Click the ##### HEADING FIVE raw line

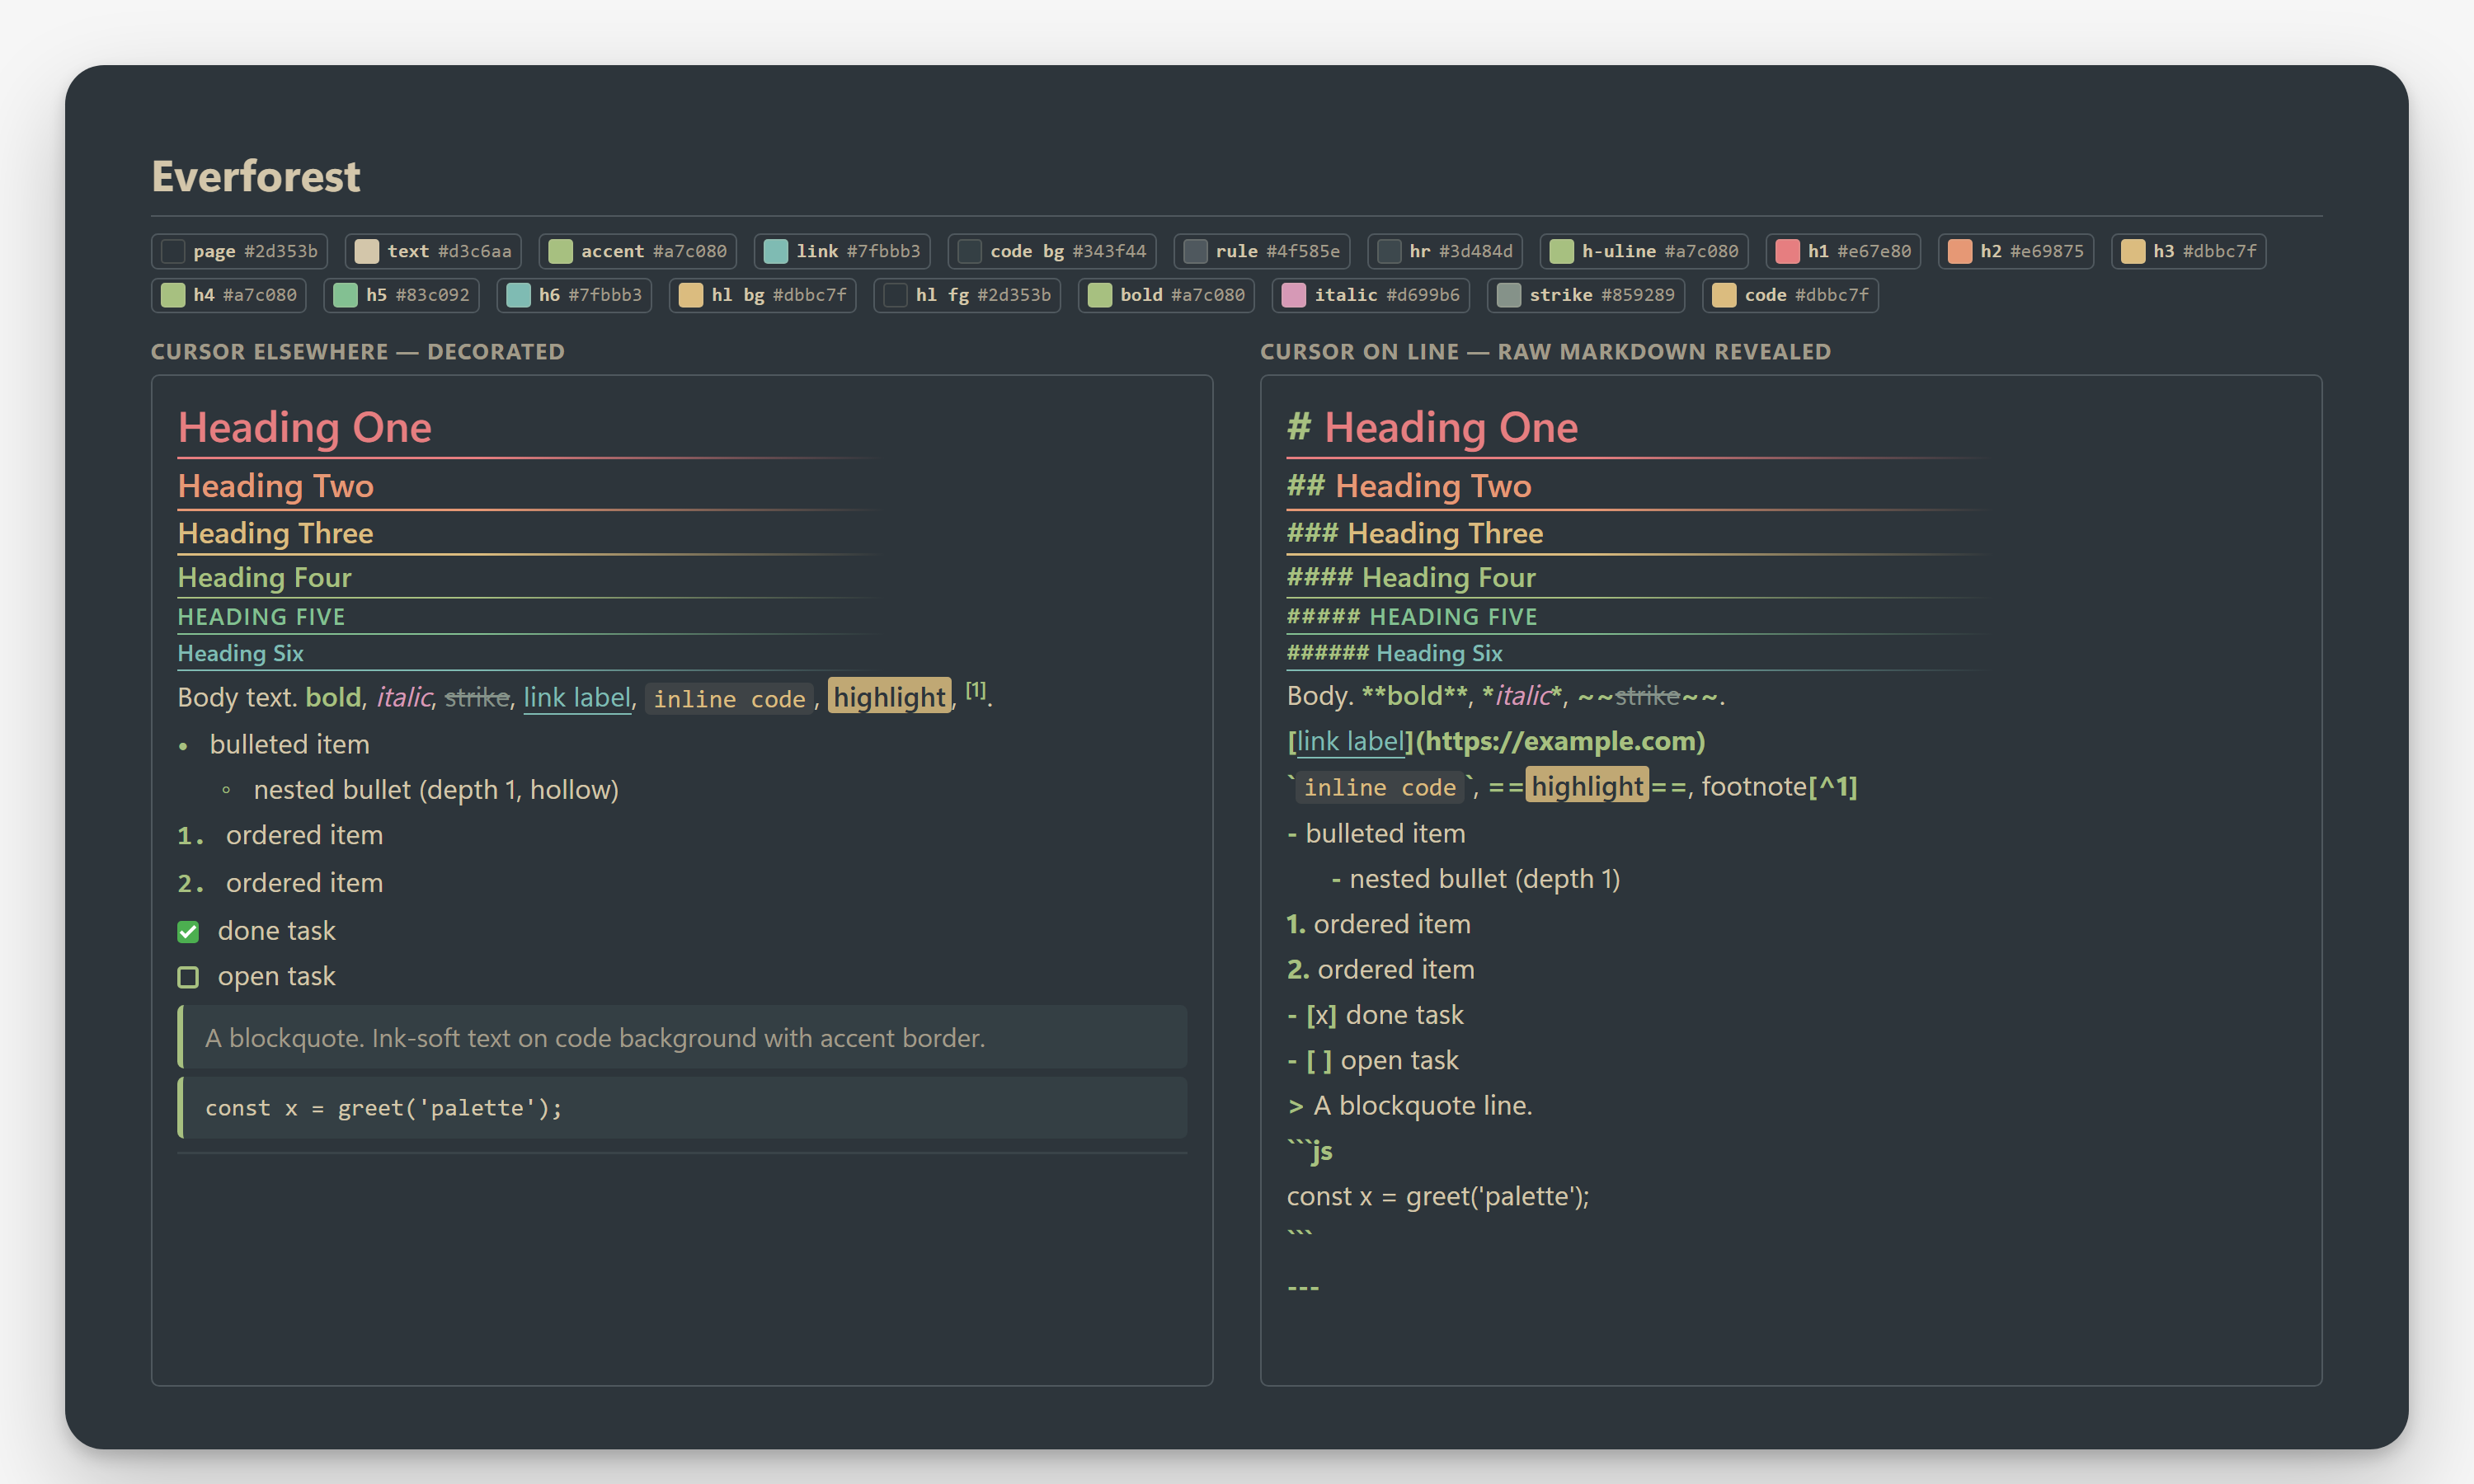click(x=1412, y=617)
